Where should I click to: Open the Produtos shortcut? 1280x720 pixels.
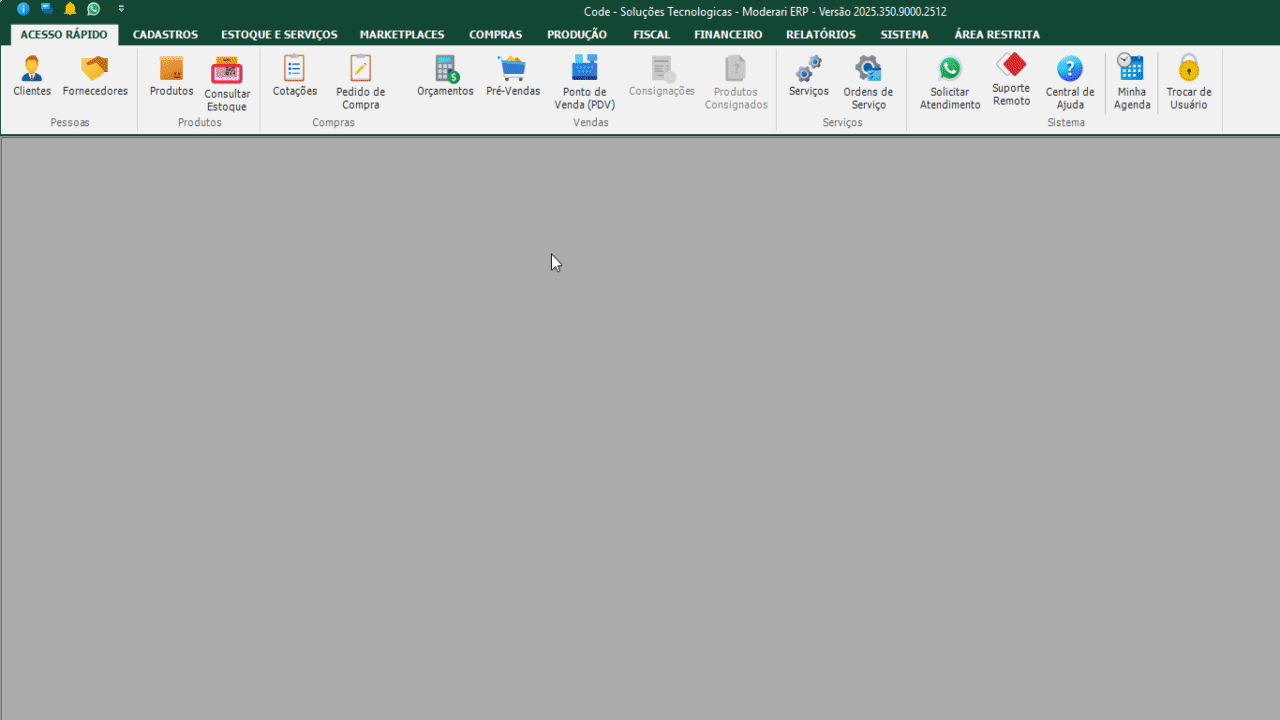(x=172, y=77)
